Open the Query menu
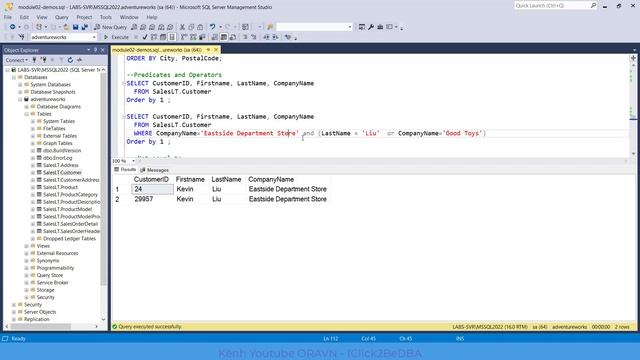 coord(62,17)
